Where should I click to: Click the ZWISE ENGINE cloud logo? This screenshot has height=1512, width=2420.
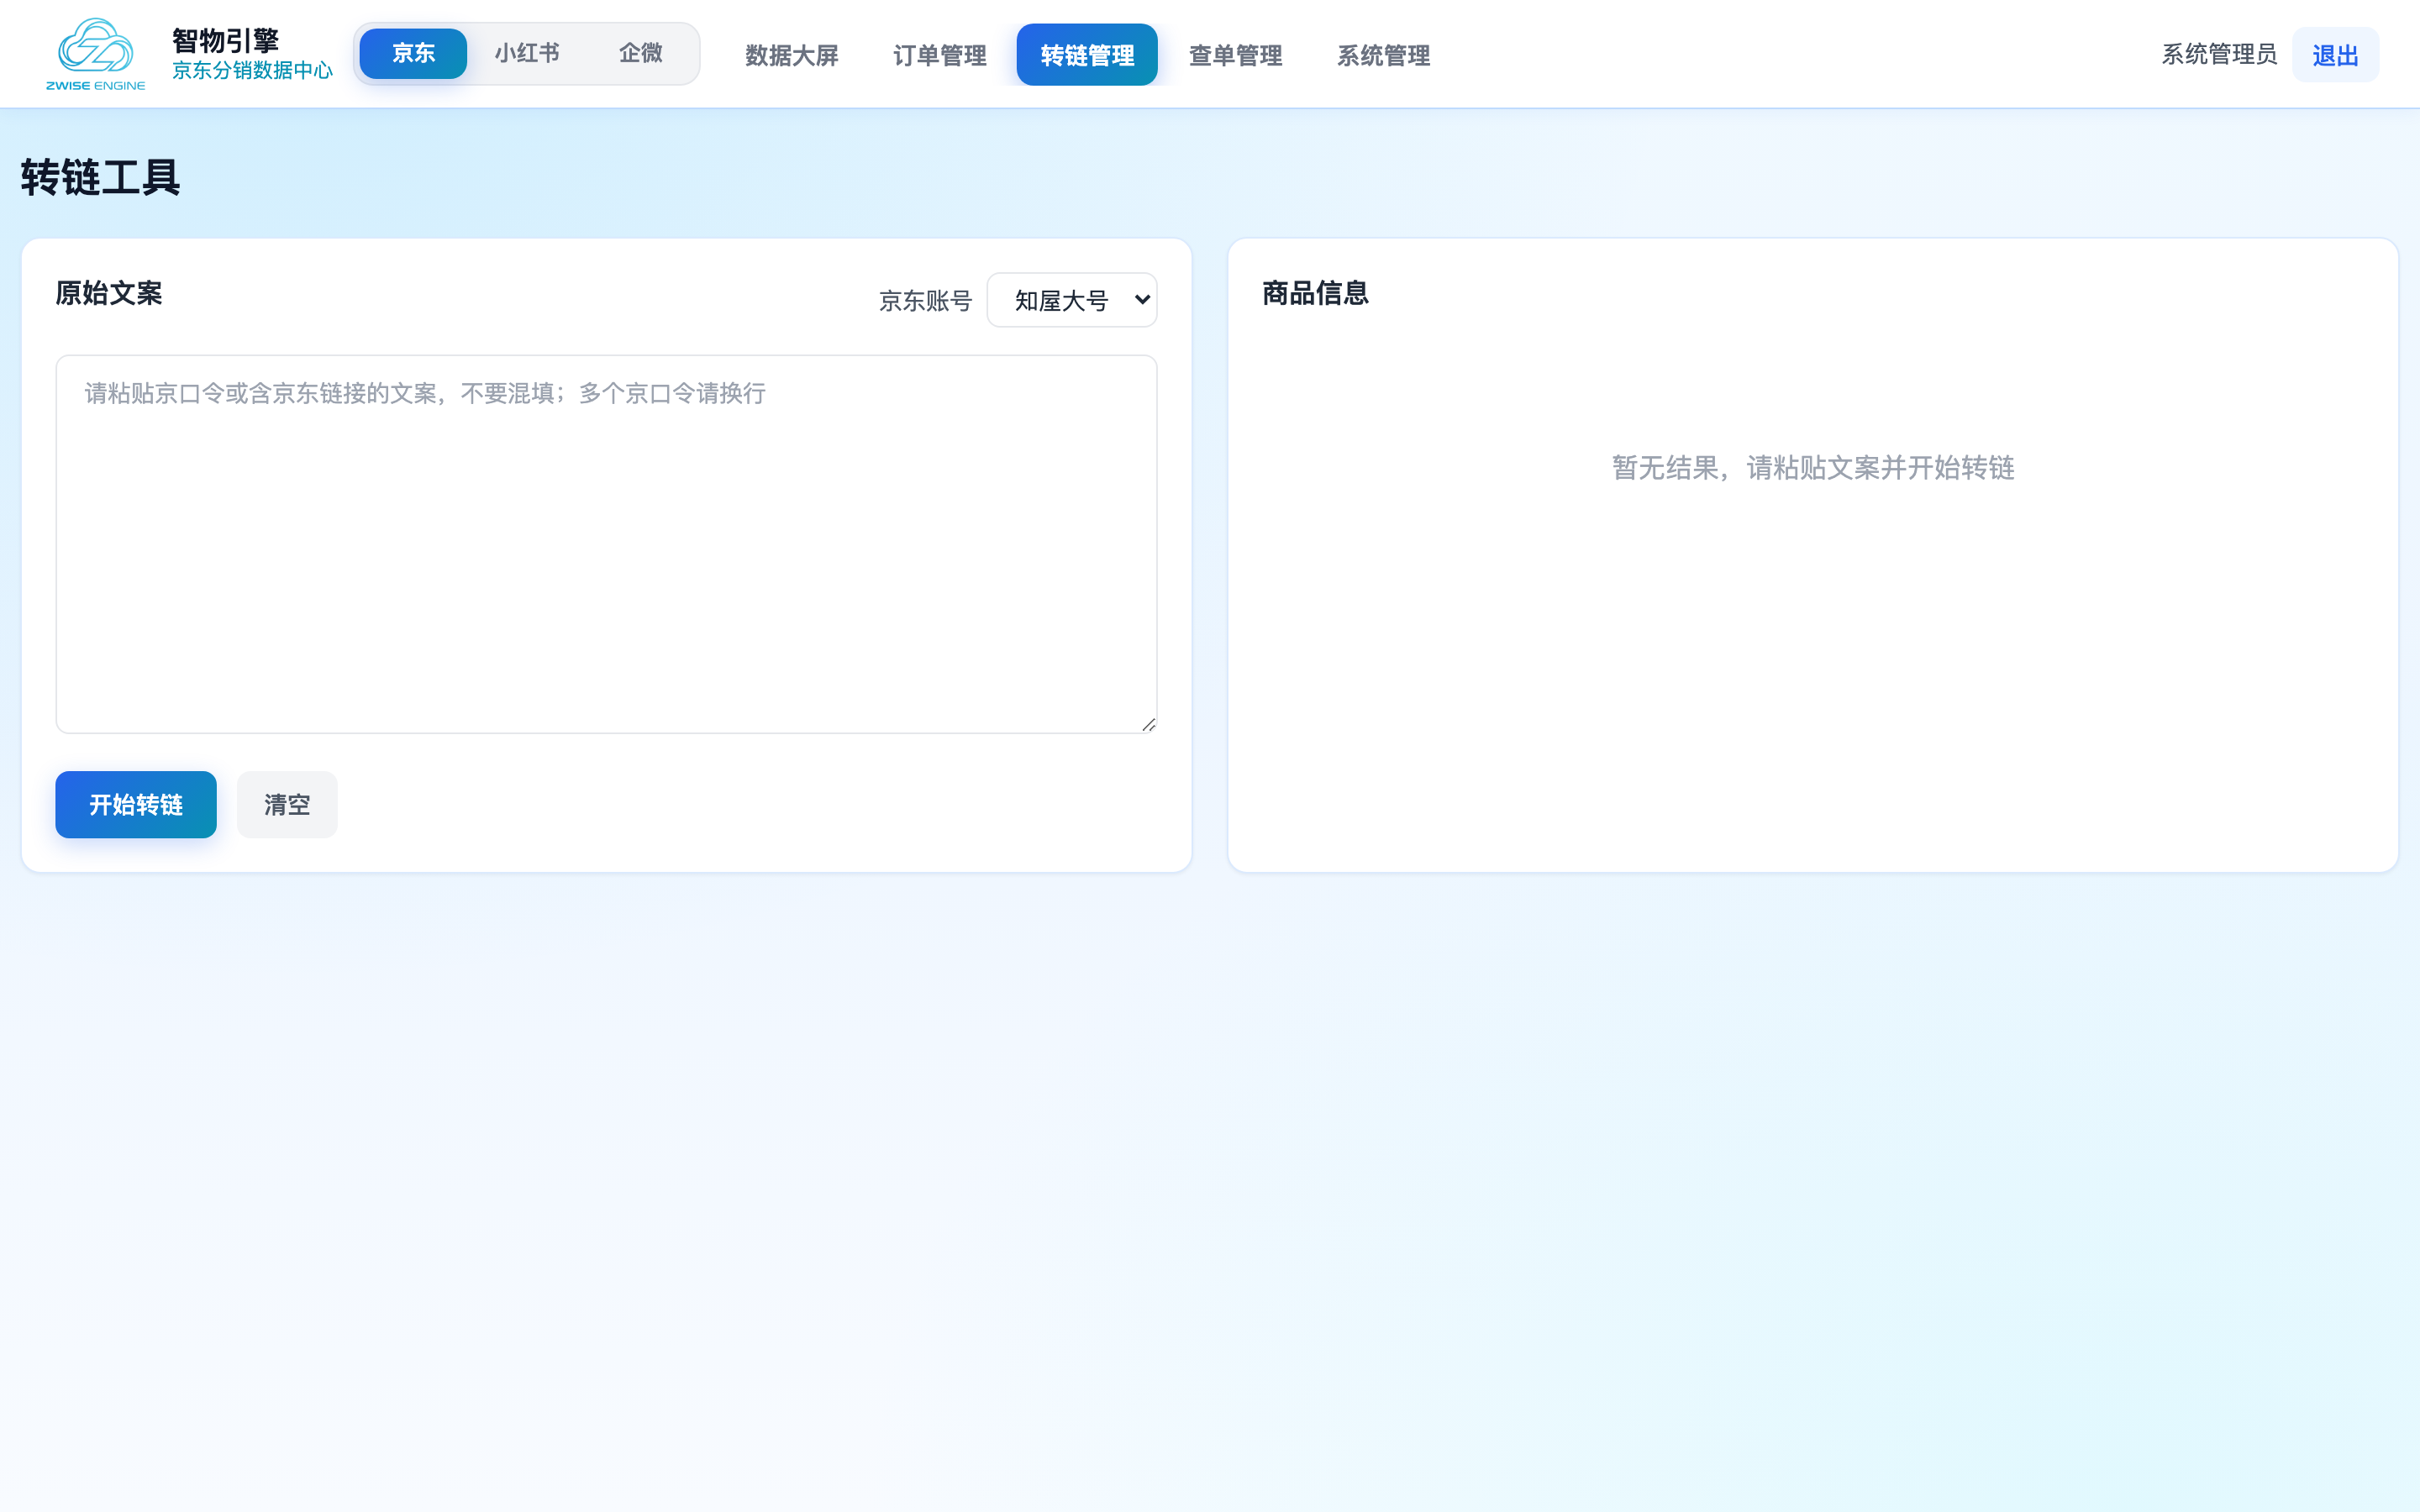pyautogui.click(x=96, y=54)
